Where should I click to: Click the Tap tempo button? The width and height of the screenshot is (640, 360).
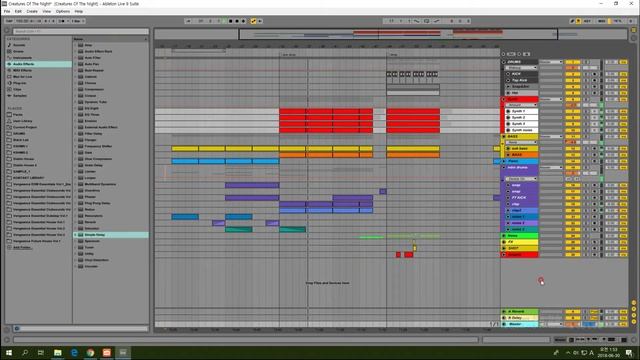point(9,21)
